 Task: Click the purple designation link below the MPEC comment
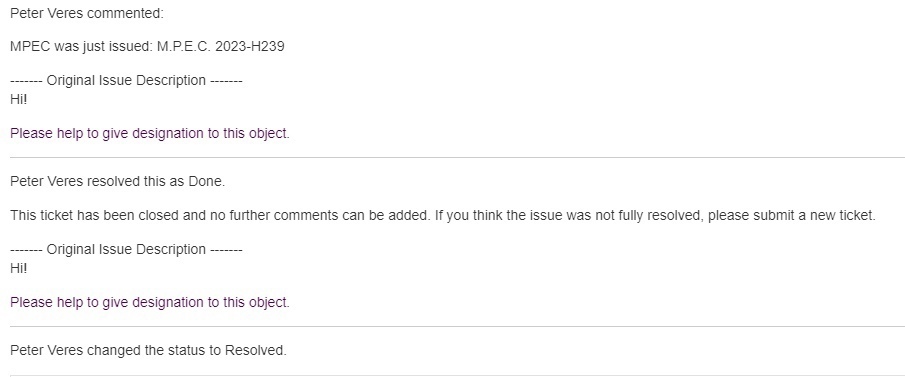pyautogui.click(x=150, y=133)
